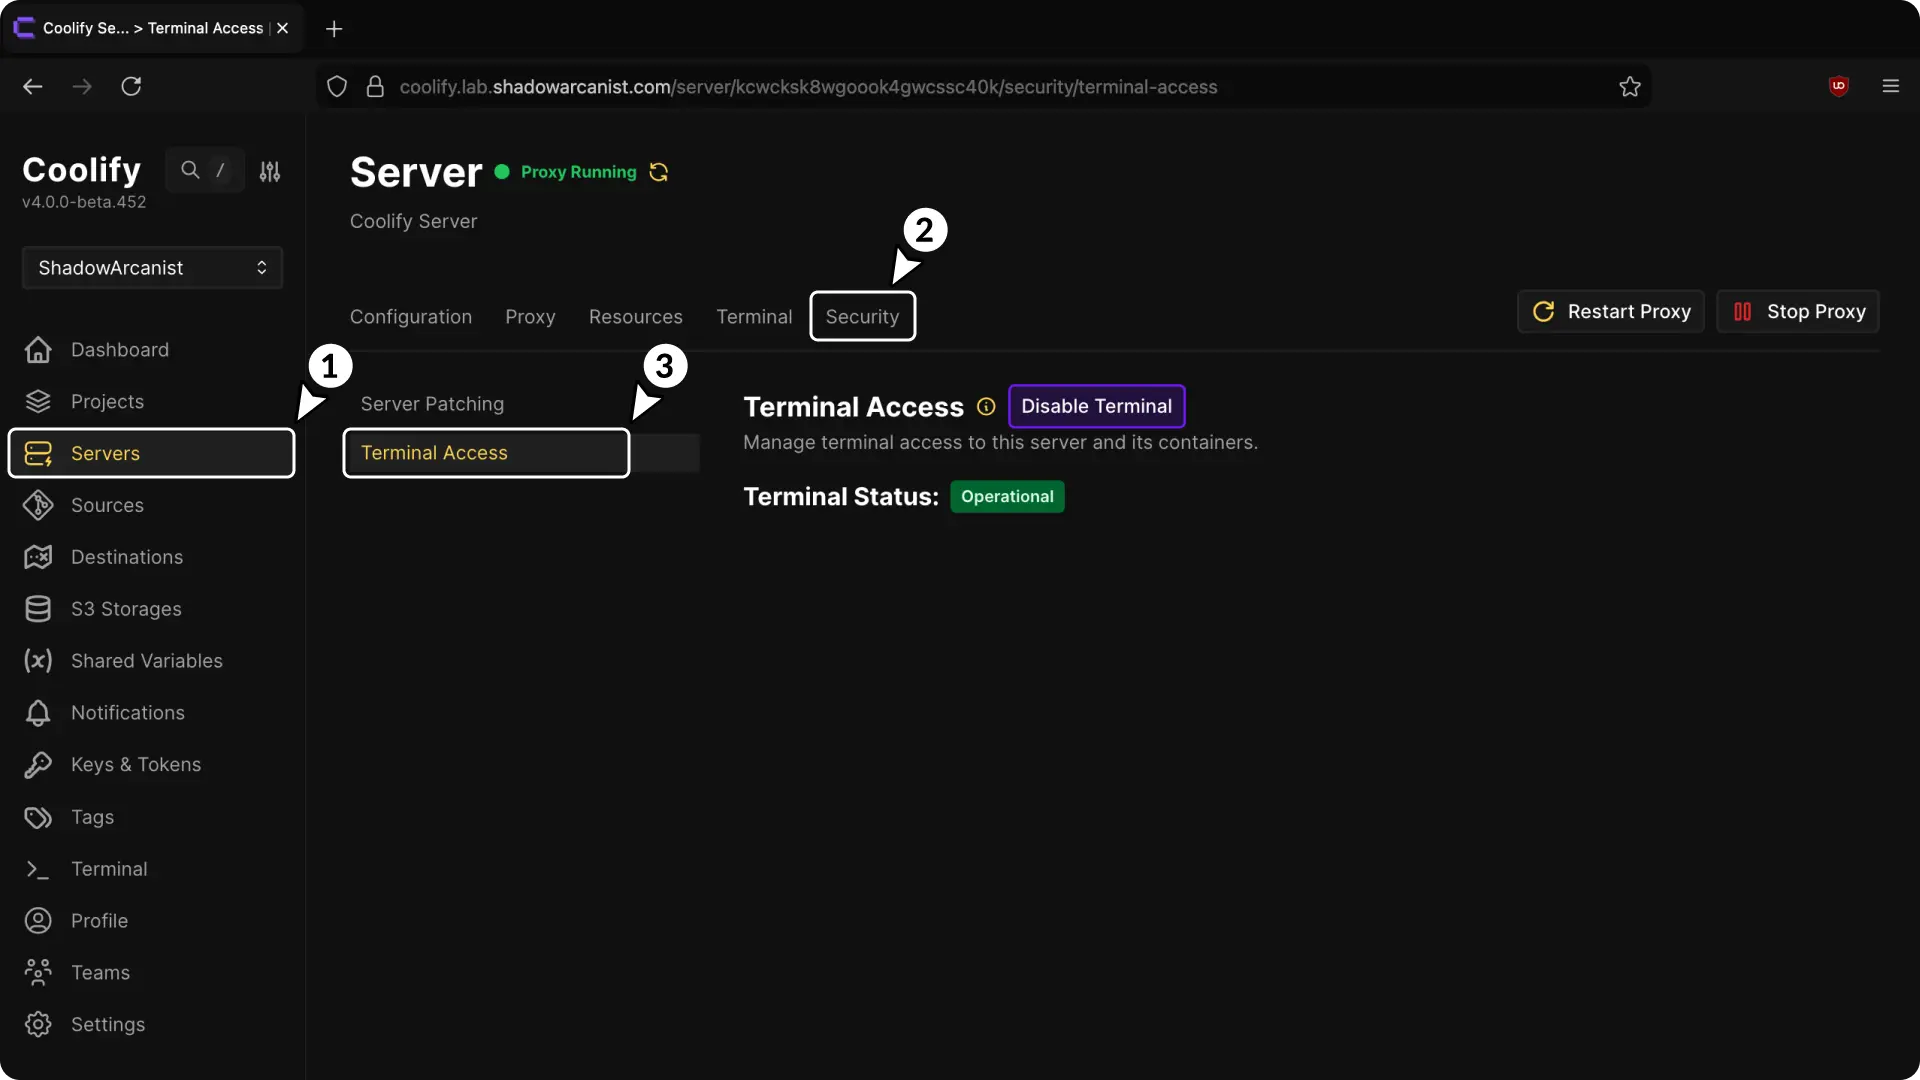The width and height of the screenshot is (1920, 1080).
Task: Click the Disable Terminal button
Action: 1097,406
